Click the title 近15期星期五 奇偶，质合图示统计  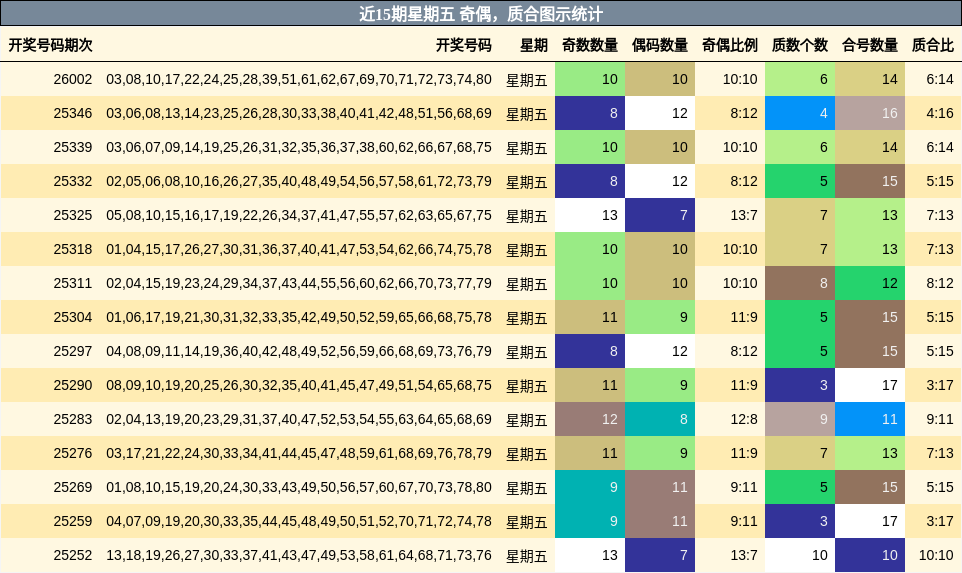pyautogui.click(x=481, y=13)
